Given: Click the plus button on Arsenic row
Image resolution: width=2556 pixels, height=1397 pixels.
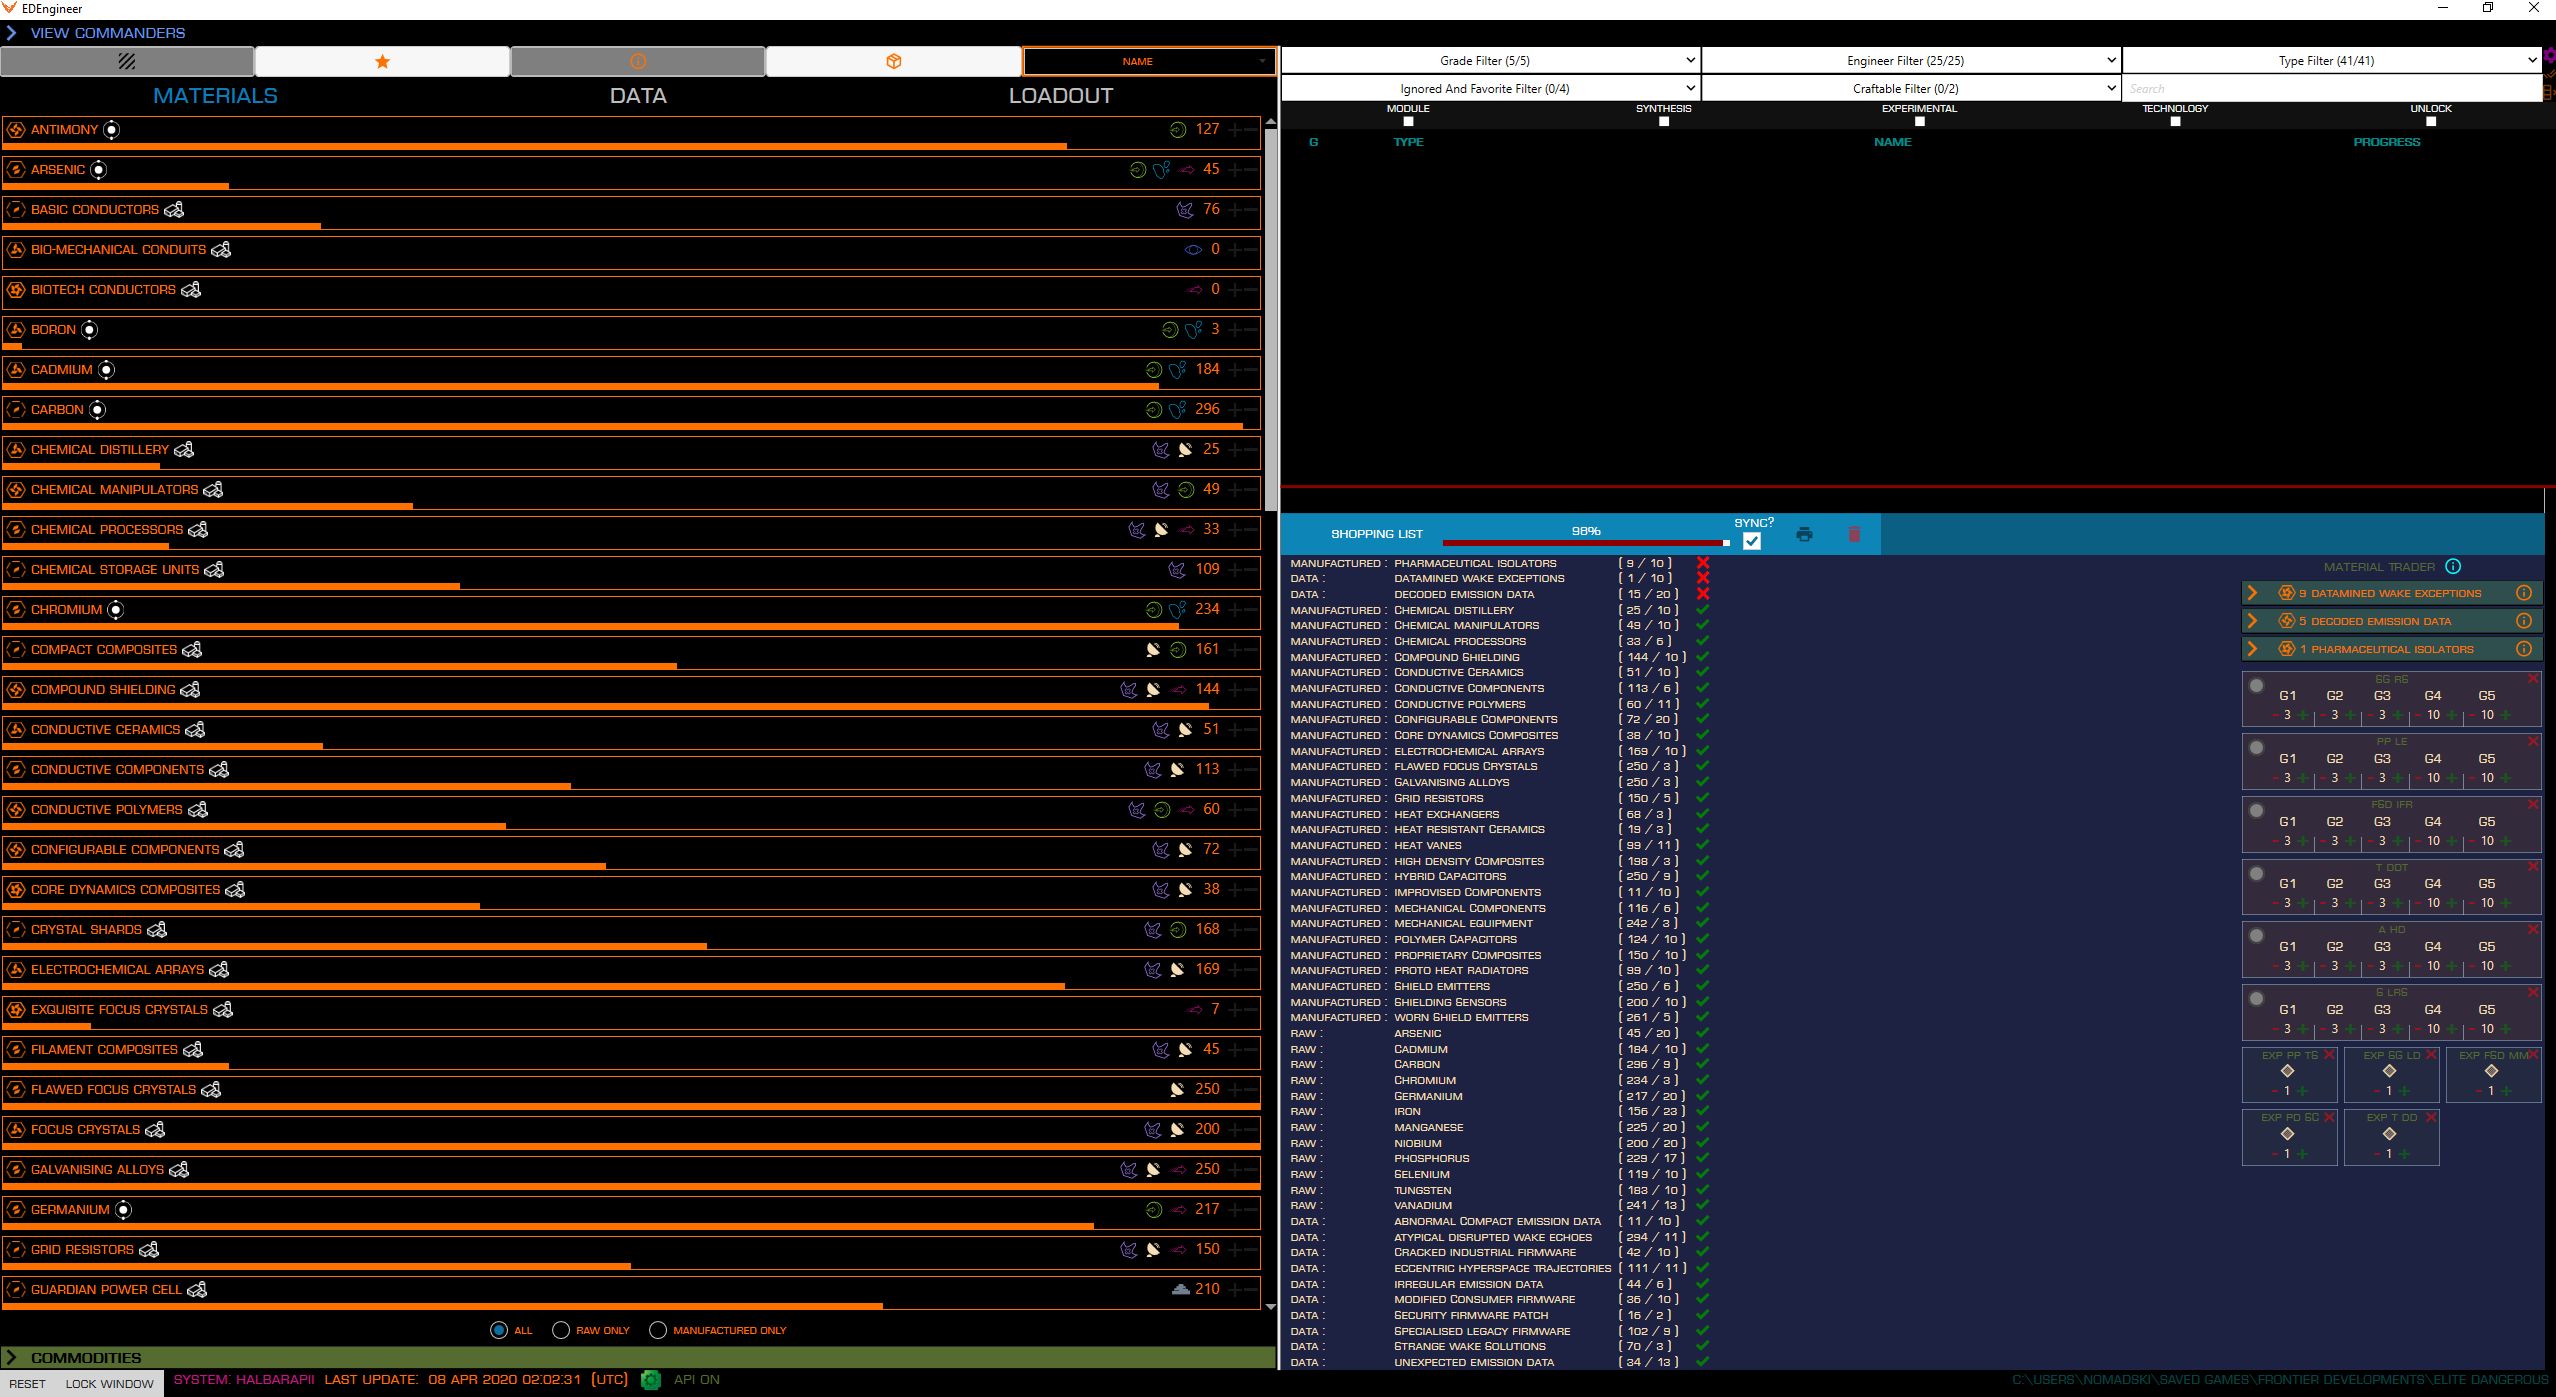Looking at the screenshot, I should (1235, 170).
